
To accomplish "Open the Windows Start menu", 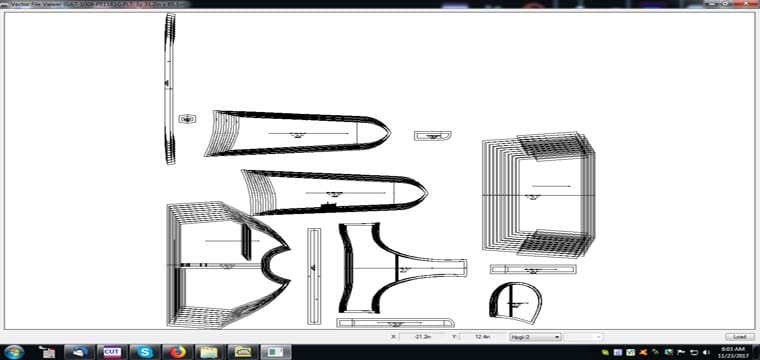I will [x=14, y=352].
